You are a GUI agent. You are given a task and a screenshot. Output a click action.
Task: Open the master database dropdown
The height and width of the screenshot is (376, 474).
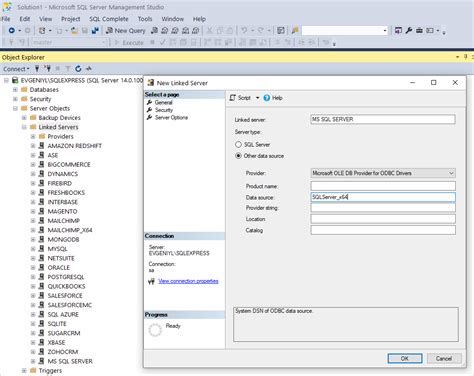104,42
